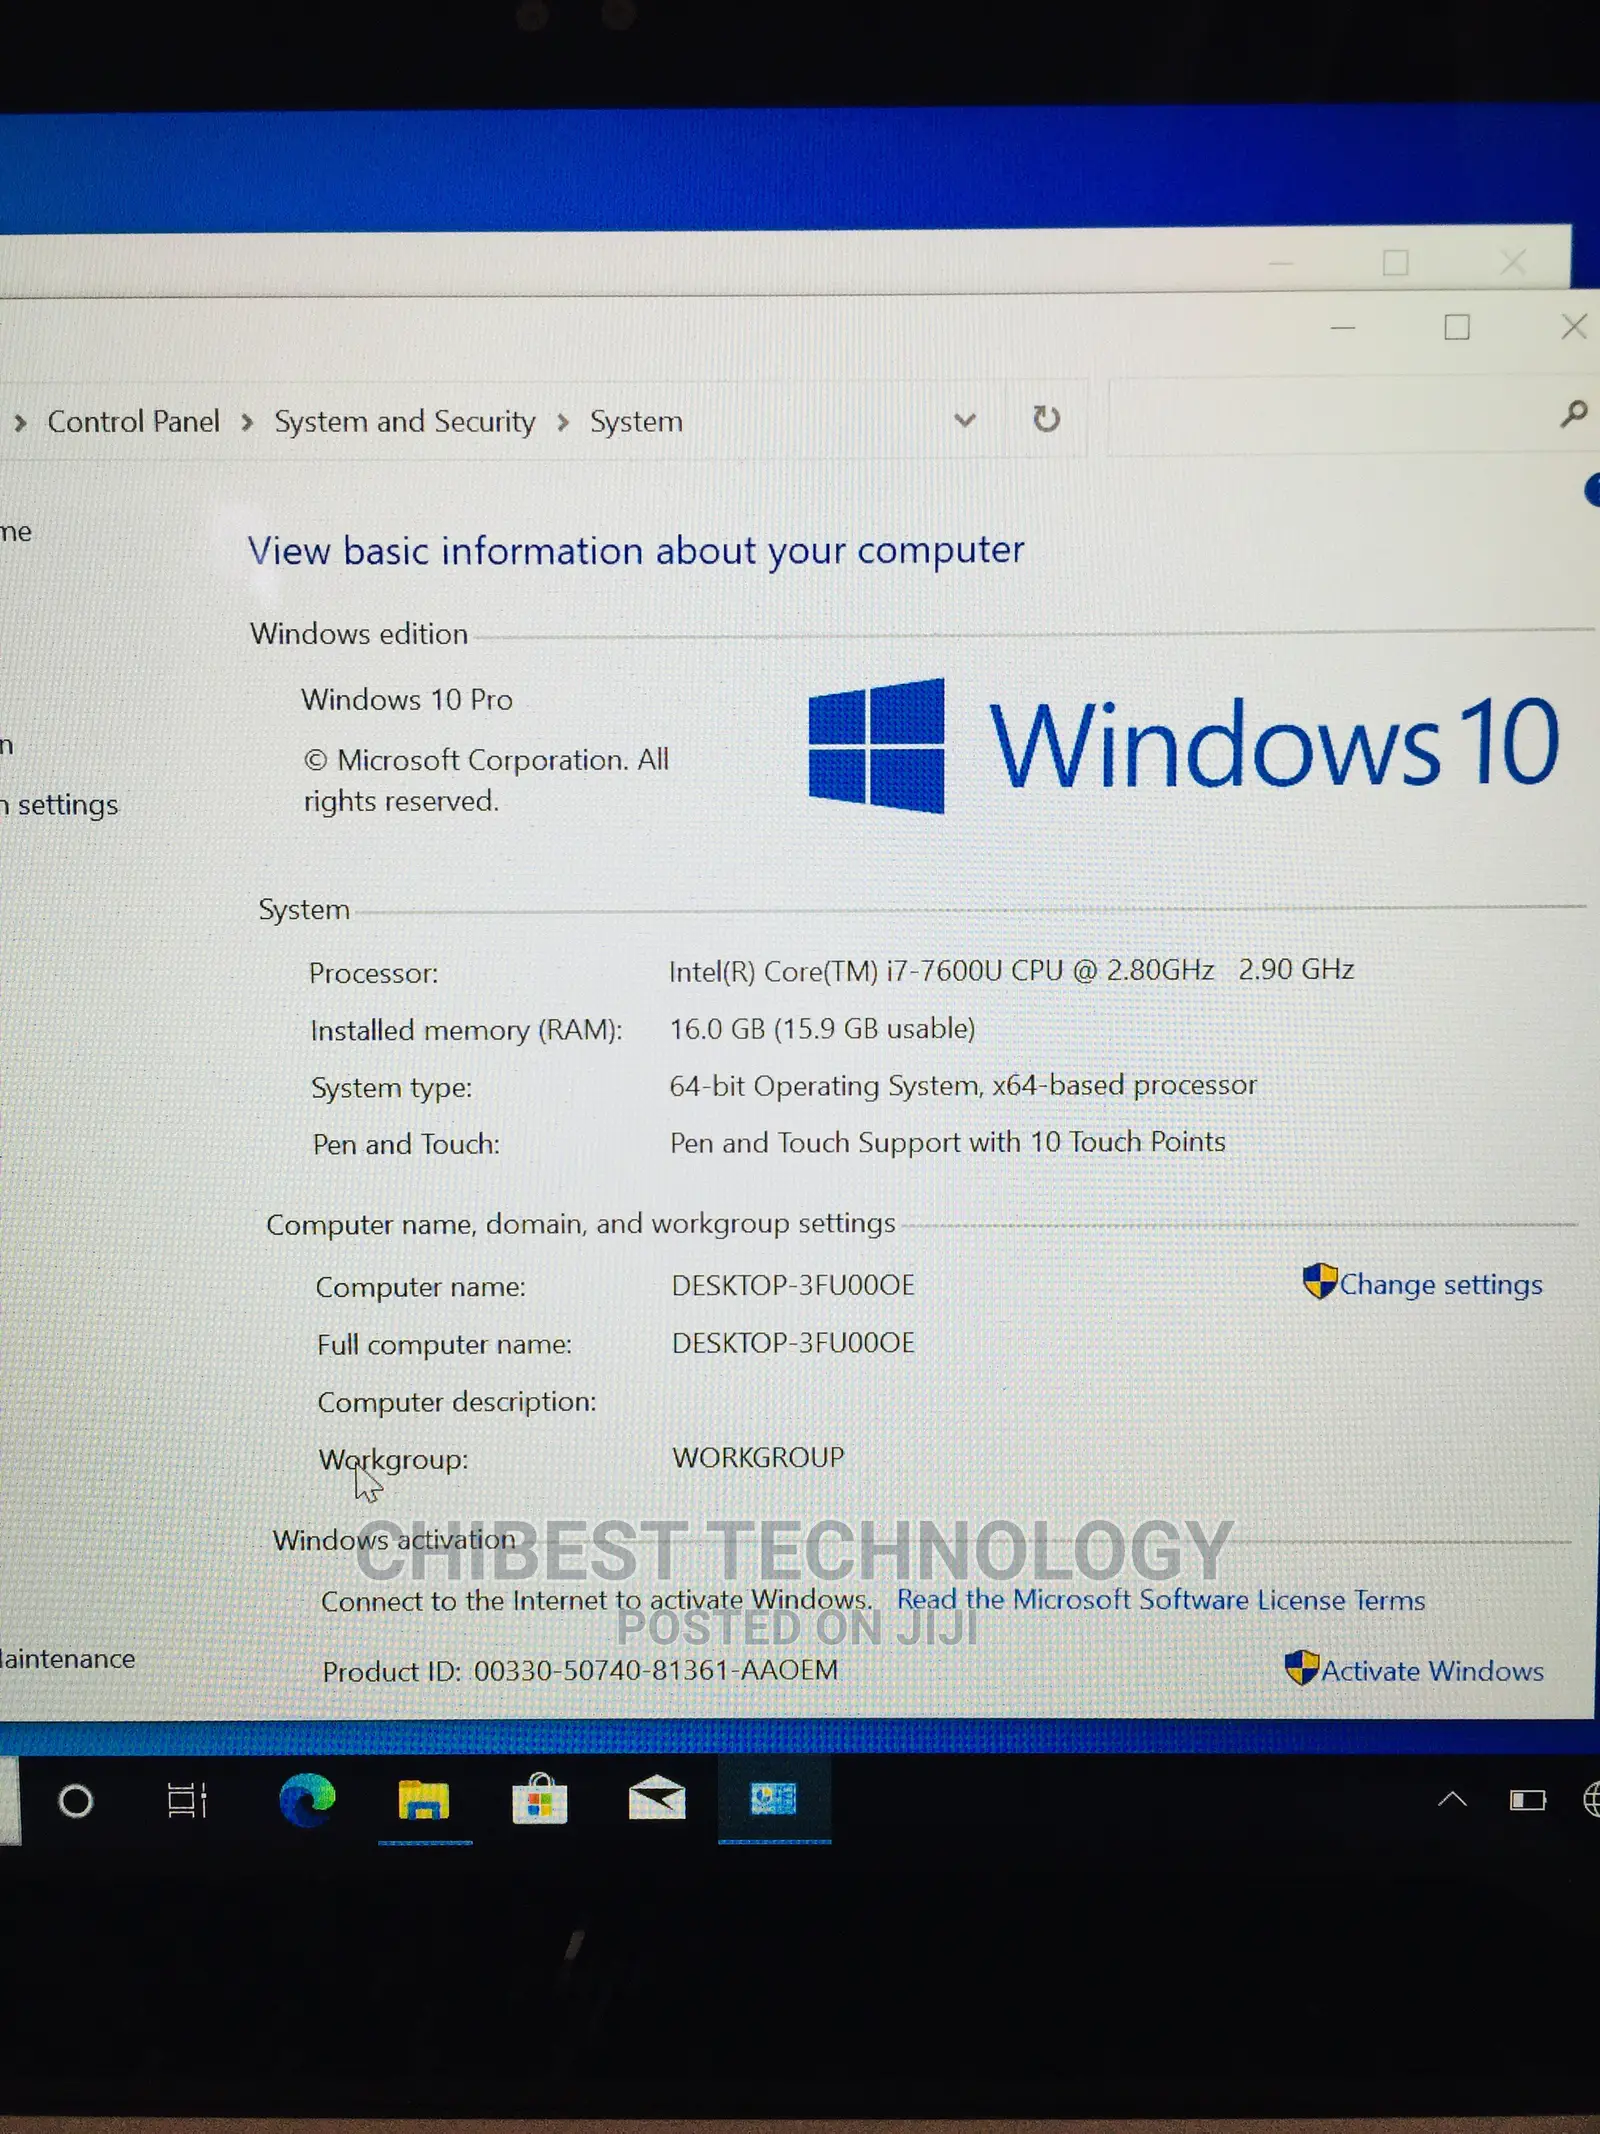Screen dimensions: 1600x2134
Task: Open the address bar history dropdown
Action: coord(965,420)
